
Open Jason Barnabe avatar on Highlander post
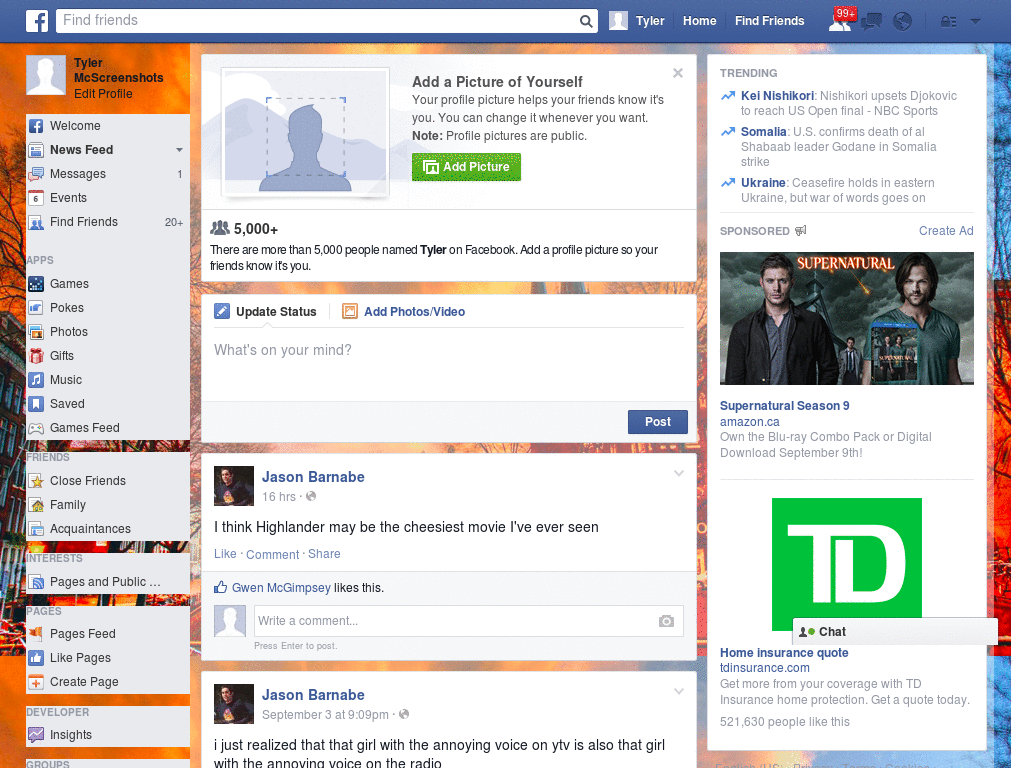[x=234, y=486]
